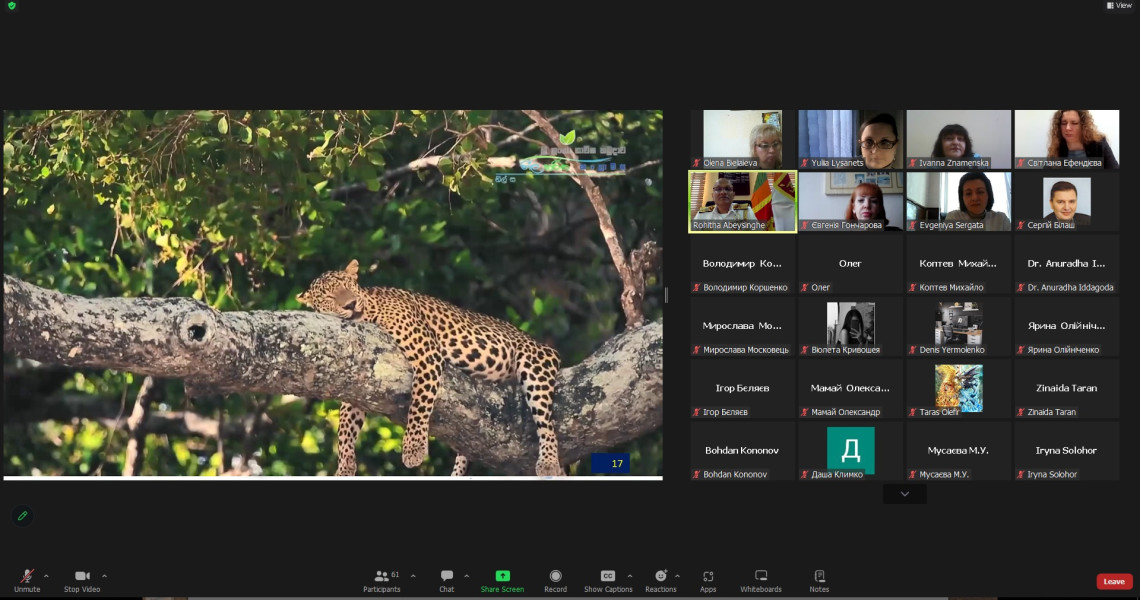Select Мирослава Московець's participant tile
This screenshot has width=1140, height=600.
pos(742,327)
